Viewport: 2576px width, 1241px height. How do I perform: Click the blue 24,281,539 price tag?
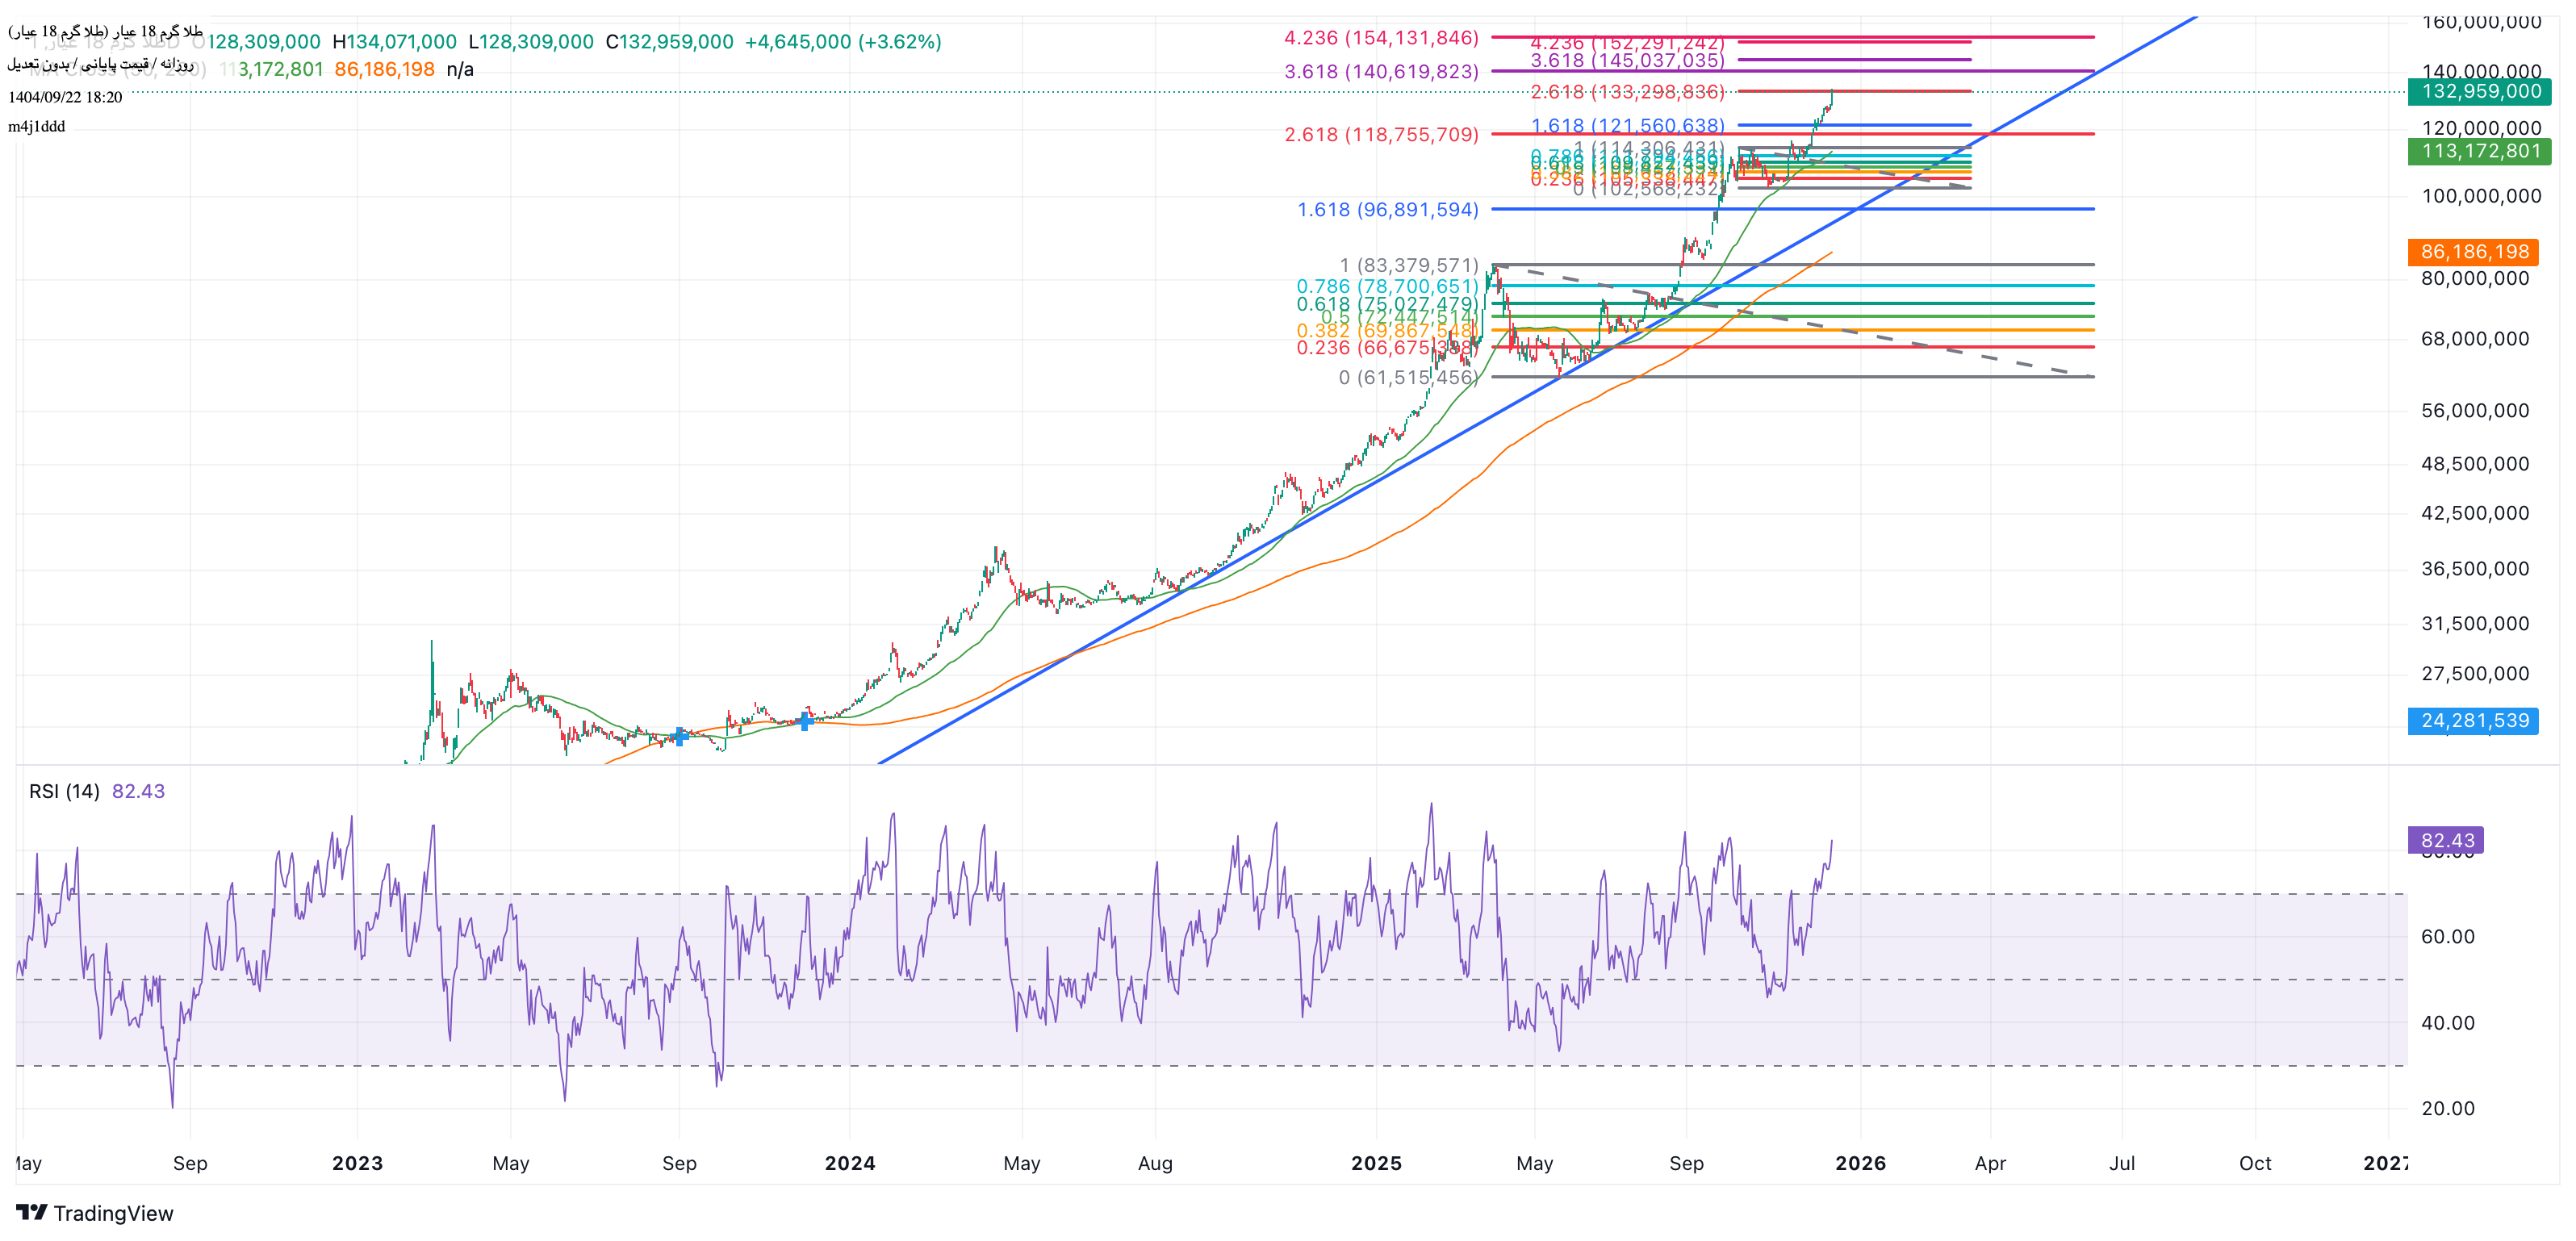click(2473, 721)
